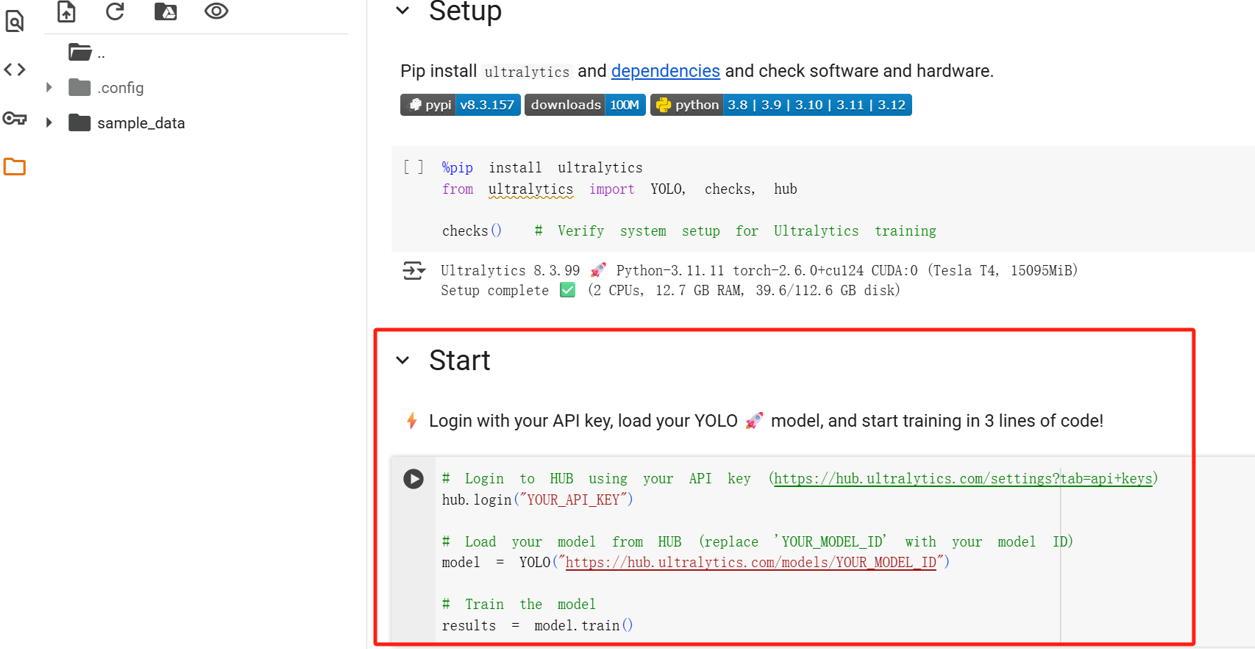Select the sample_data folder
This screenshot has height=649, width=1255.
pyautogui.click(x=127, y=123)
